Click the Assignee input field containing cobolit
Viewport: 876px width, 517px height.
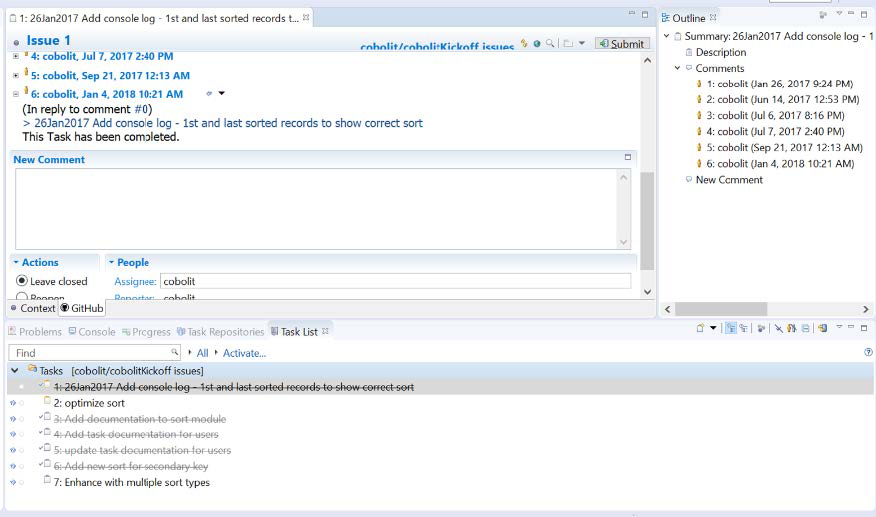pyautogui.click(x=396, y=281)
